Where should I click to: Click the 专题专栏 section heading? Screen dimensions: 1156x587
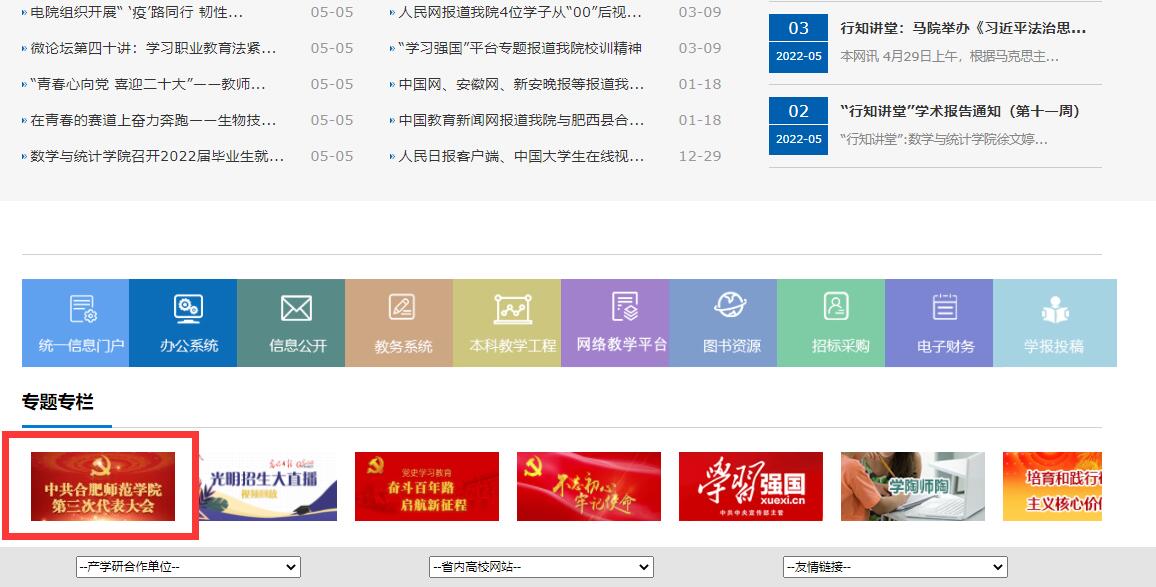(58, 402)
